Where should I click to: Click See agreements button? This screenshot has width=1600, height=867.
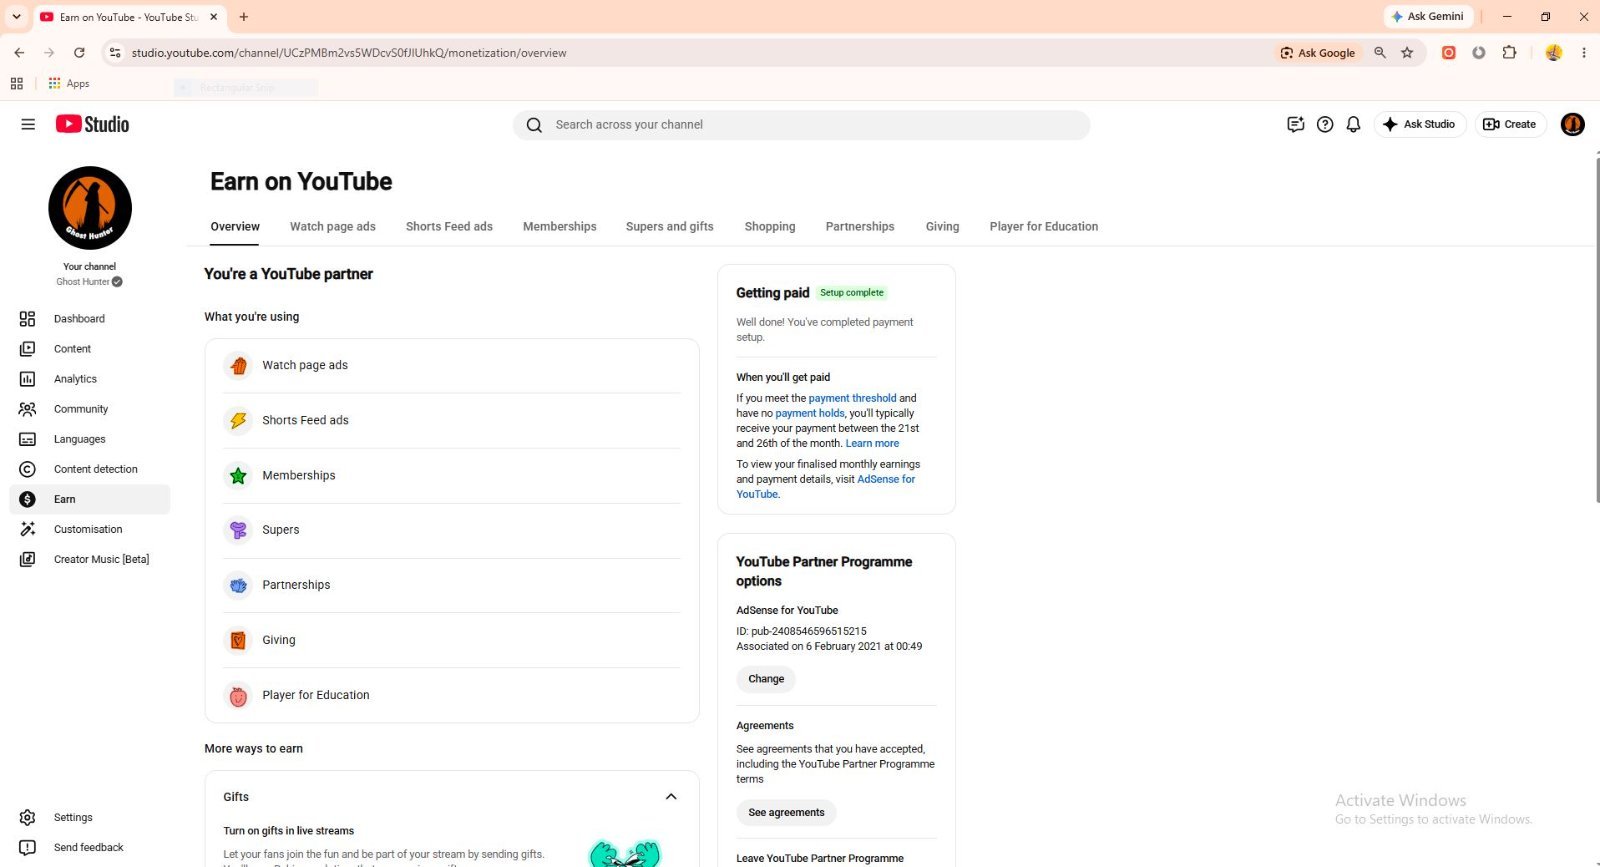pyautogui.click(x=786, y=813)
